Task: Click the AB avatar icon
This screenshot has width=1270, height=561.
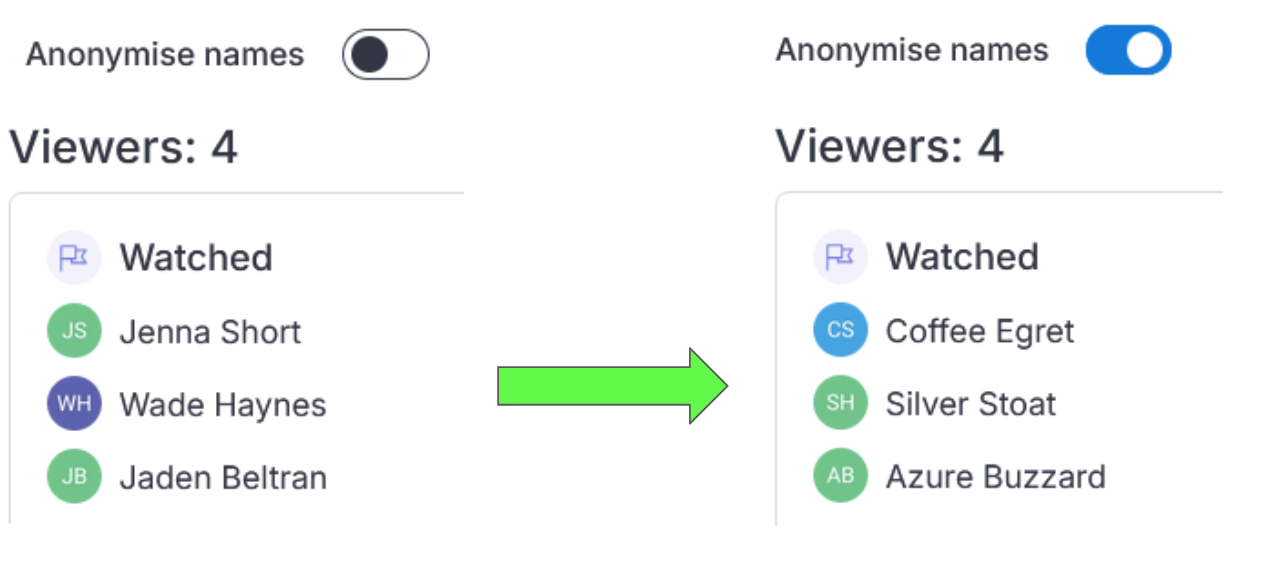Action: [x=840, y=475]
